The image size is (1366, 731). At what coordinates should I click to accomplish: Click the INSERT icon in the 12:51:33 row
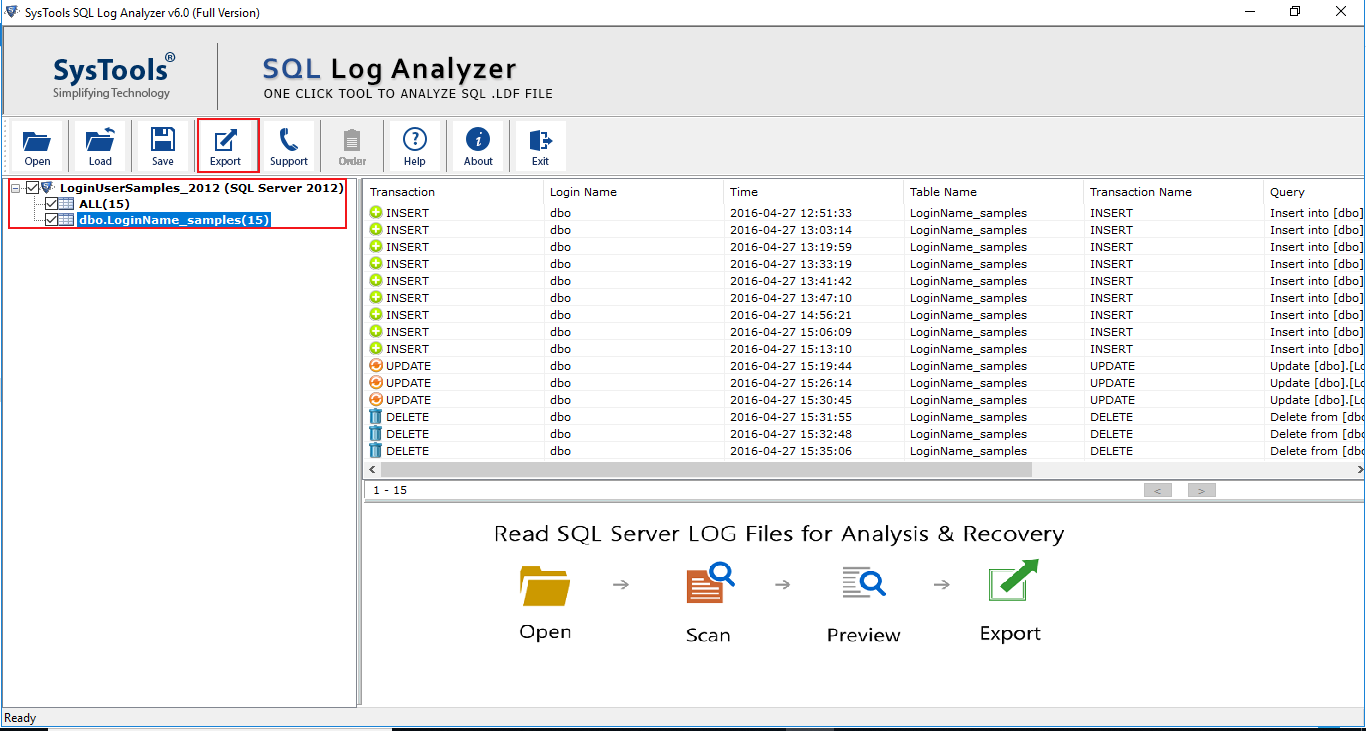pos(376,213)
